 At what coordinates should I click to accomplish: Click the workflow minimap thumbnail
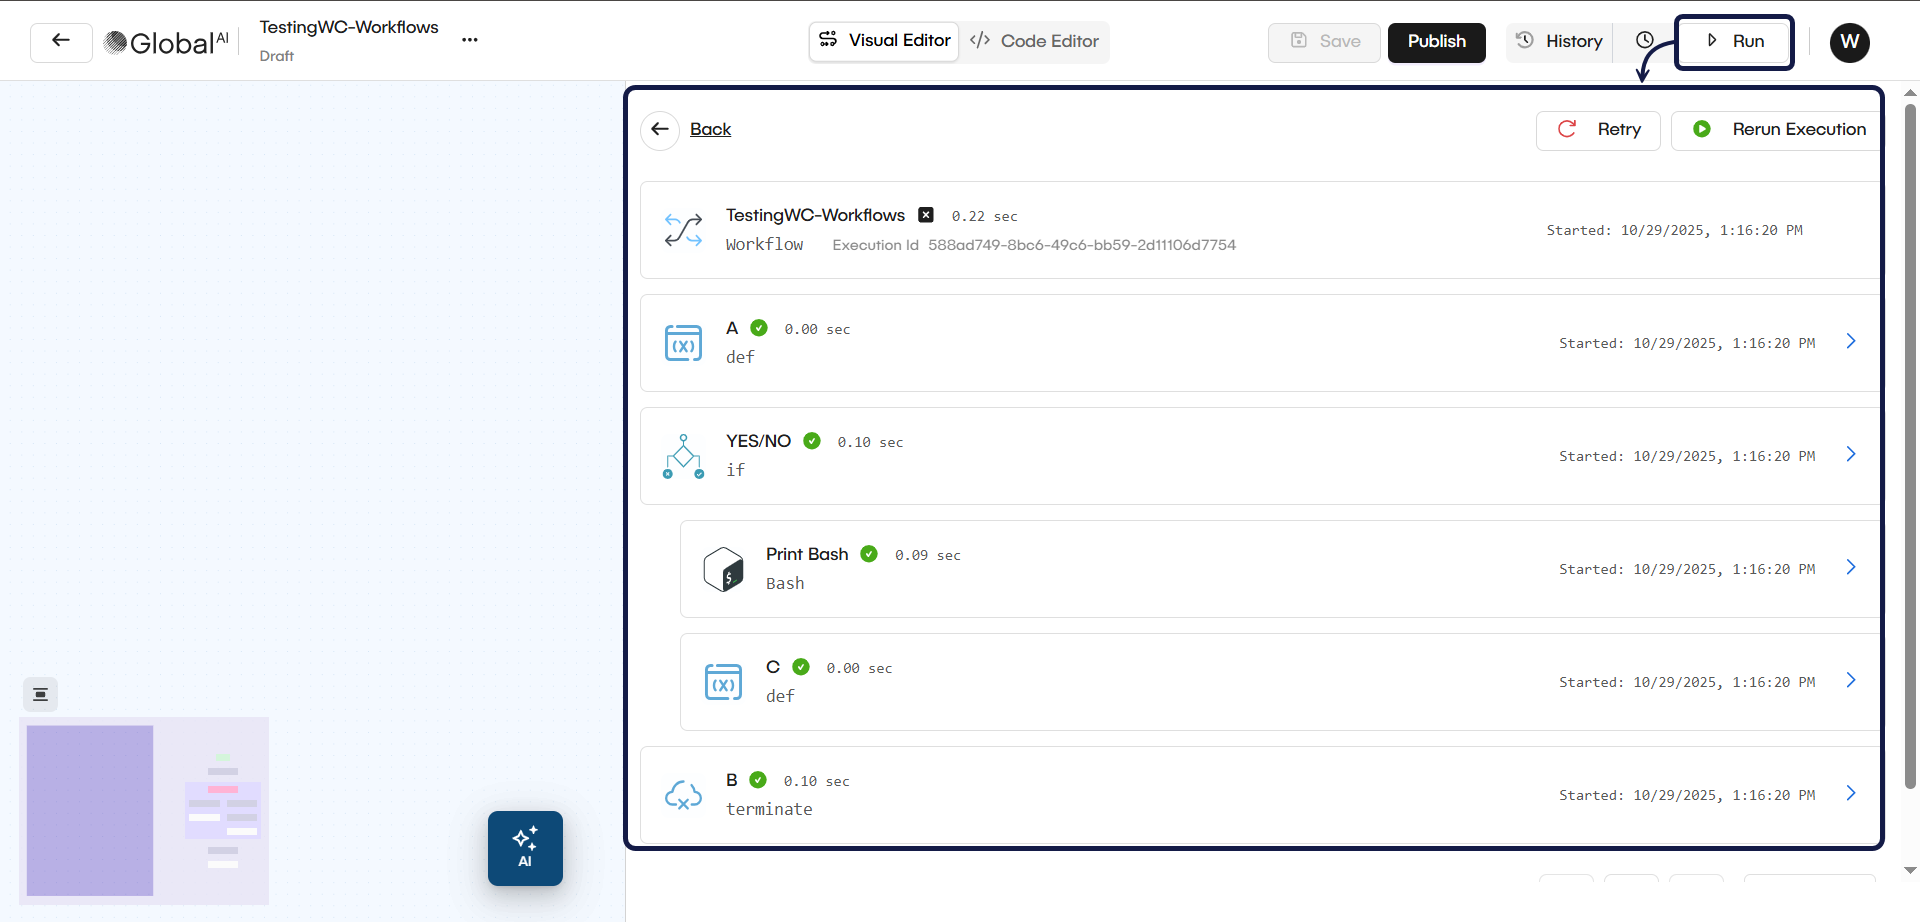coord(144,810)
